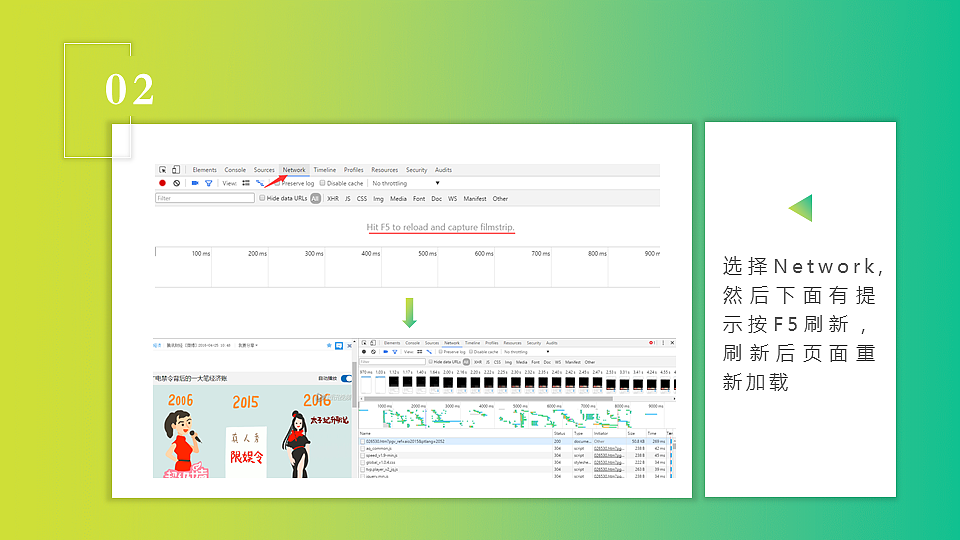Toggle Hide data URLs checkbox in lower DevTools
The height and width of the screenshot is (540, 960).
tap(430, 362)
